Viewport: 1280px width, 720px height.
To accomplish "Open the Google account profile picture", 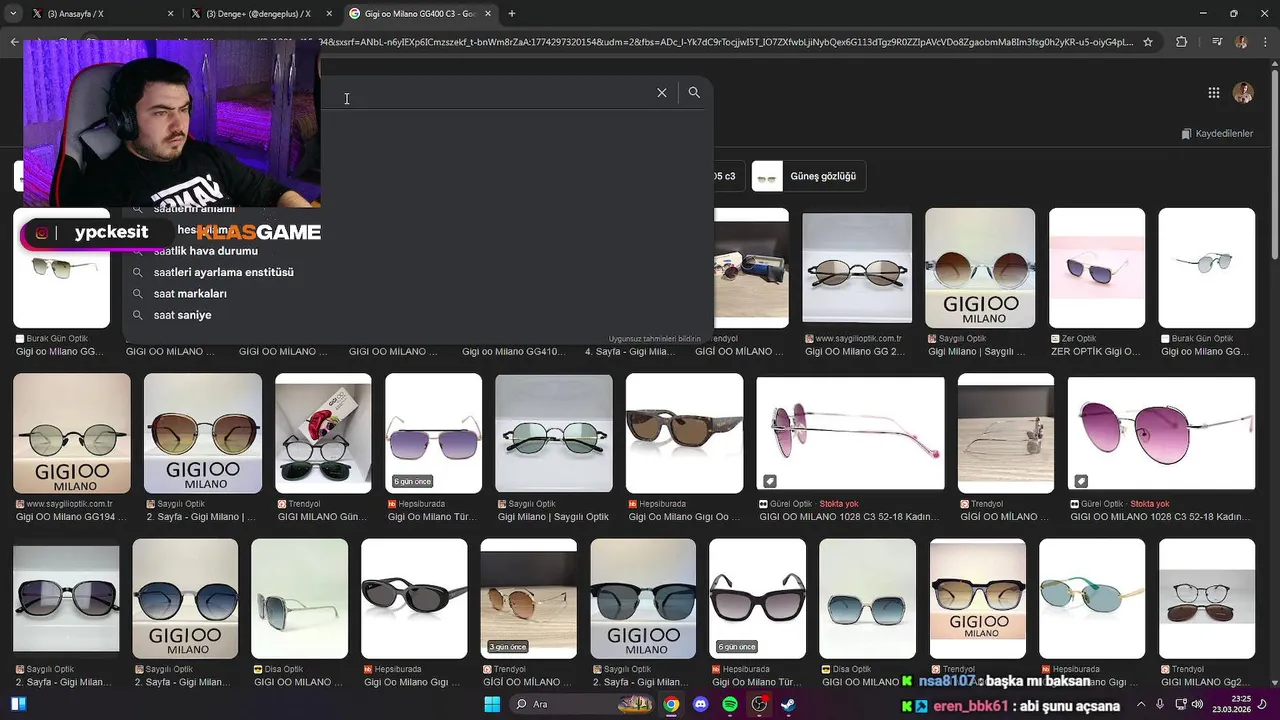I will 1243,93.
